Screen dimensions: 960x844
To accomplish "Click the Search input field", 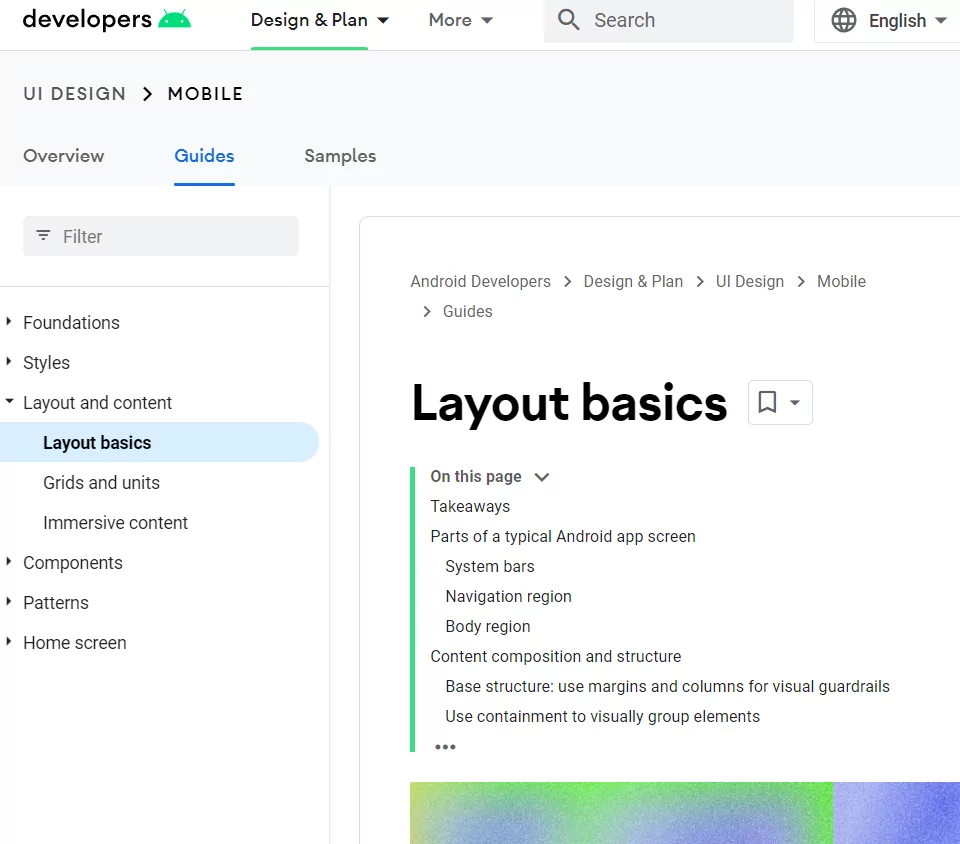I will click(669, 21).
